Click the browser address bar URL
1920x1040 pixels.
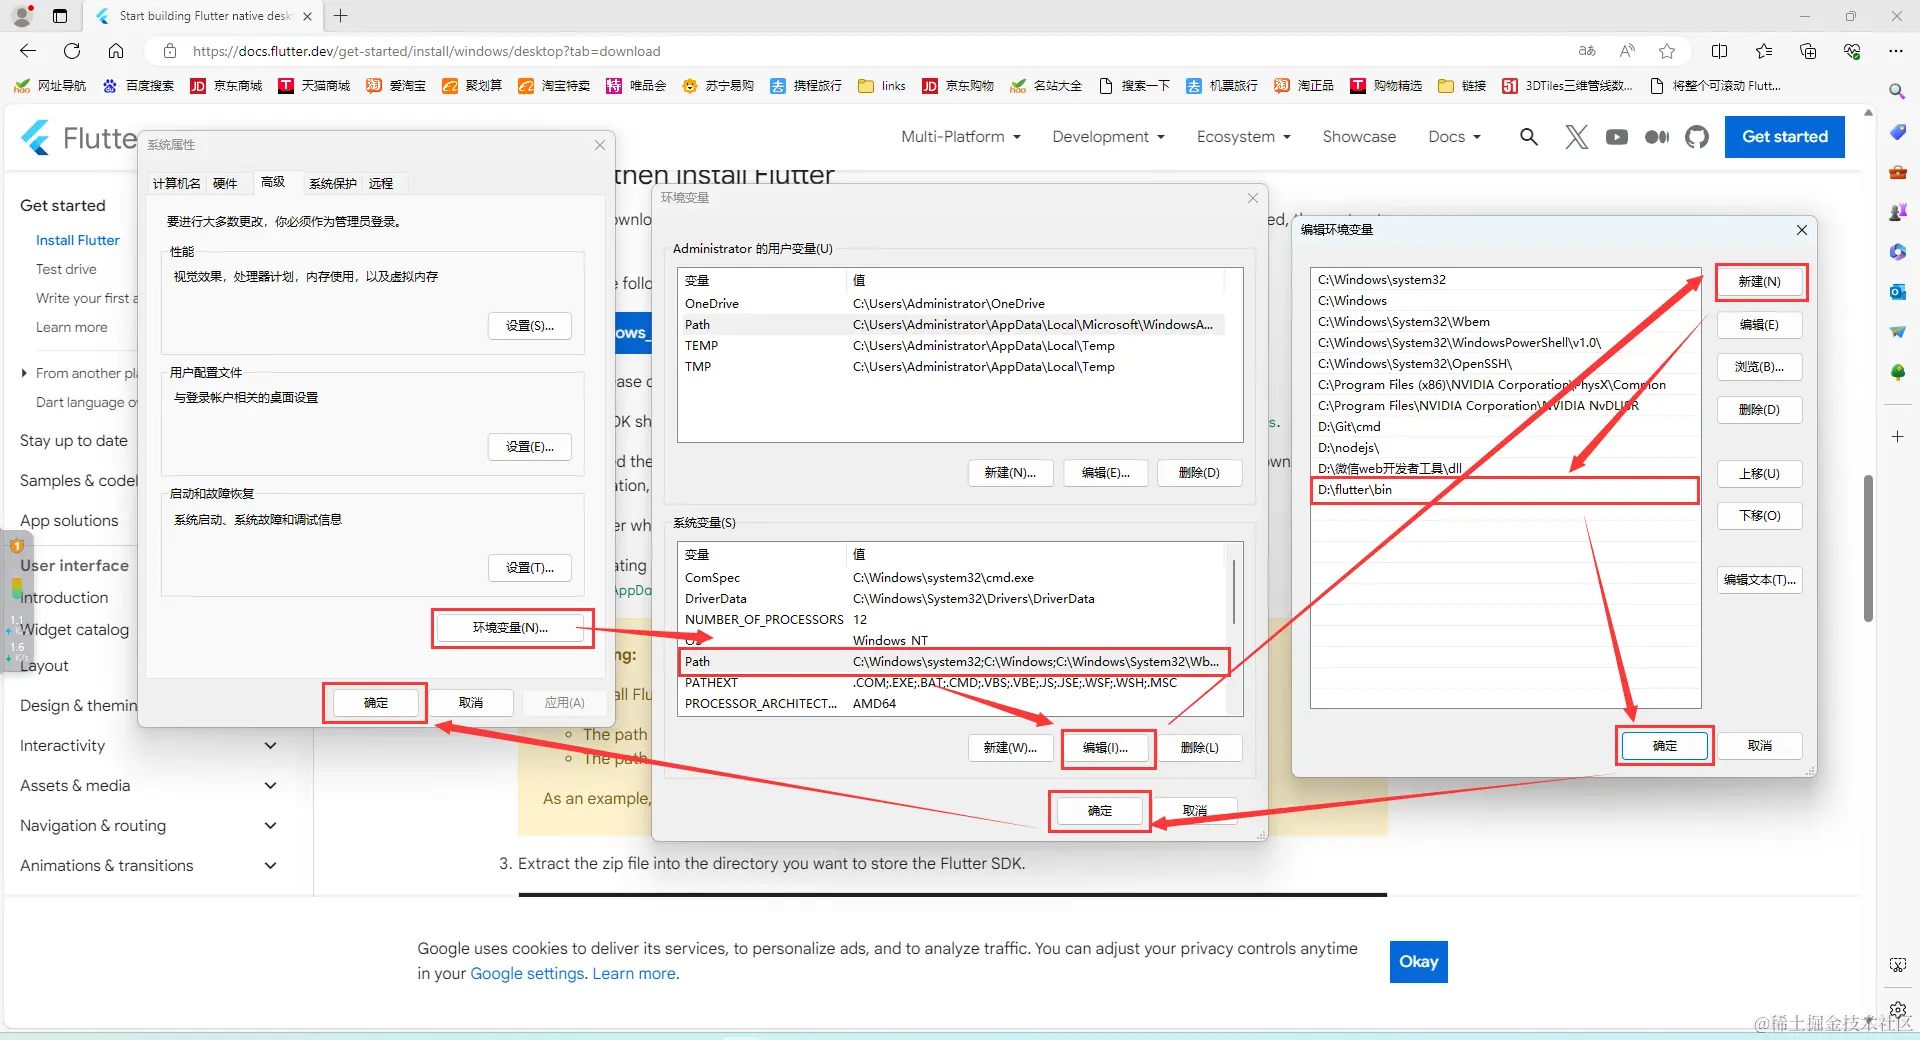click(x=427, y=51)
